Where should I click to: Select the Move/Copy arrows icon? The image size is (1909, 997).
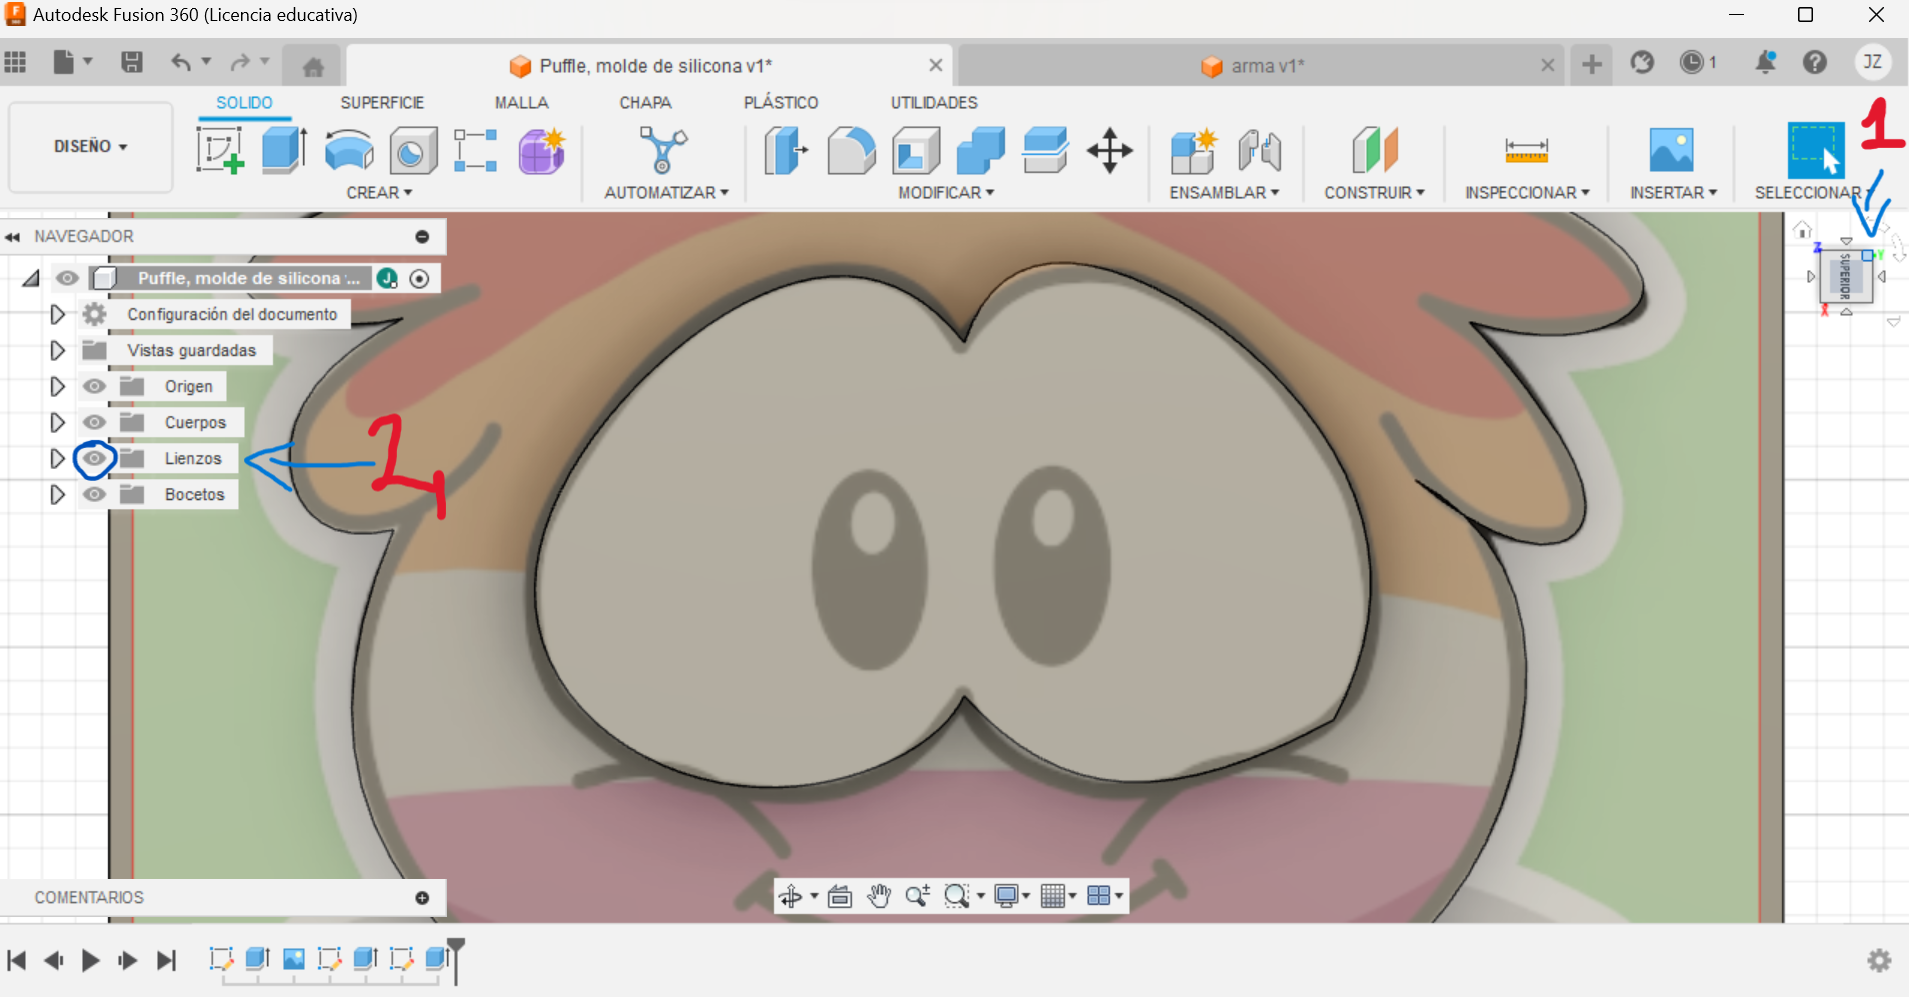coord(1109,151)
